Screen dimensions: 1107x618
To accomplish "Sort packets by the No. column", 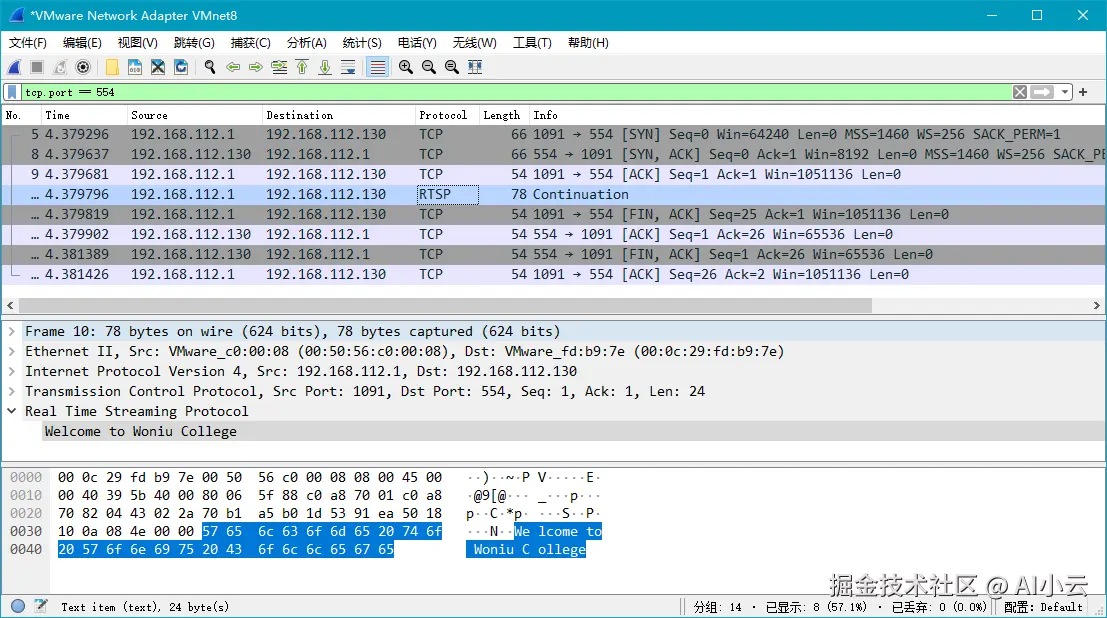I will [x=21, y=115].
